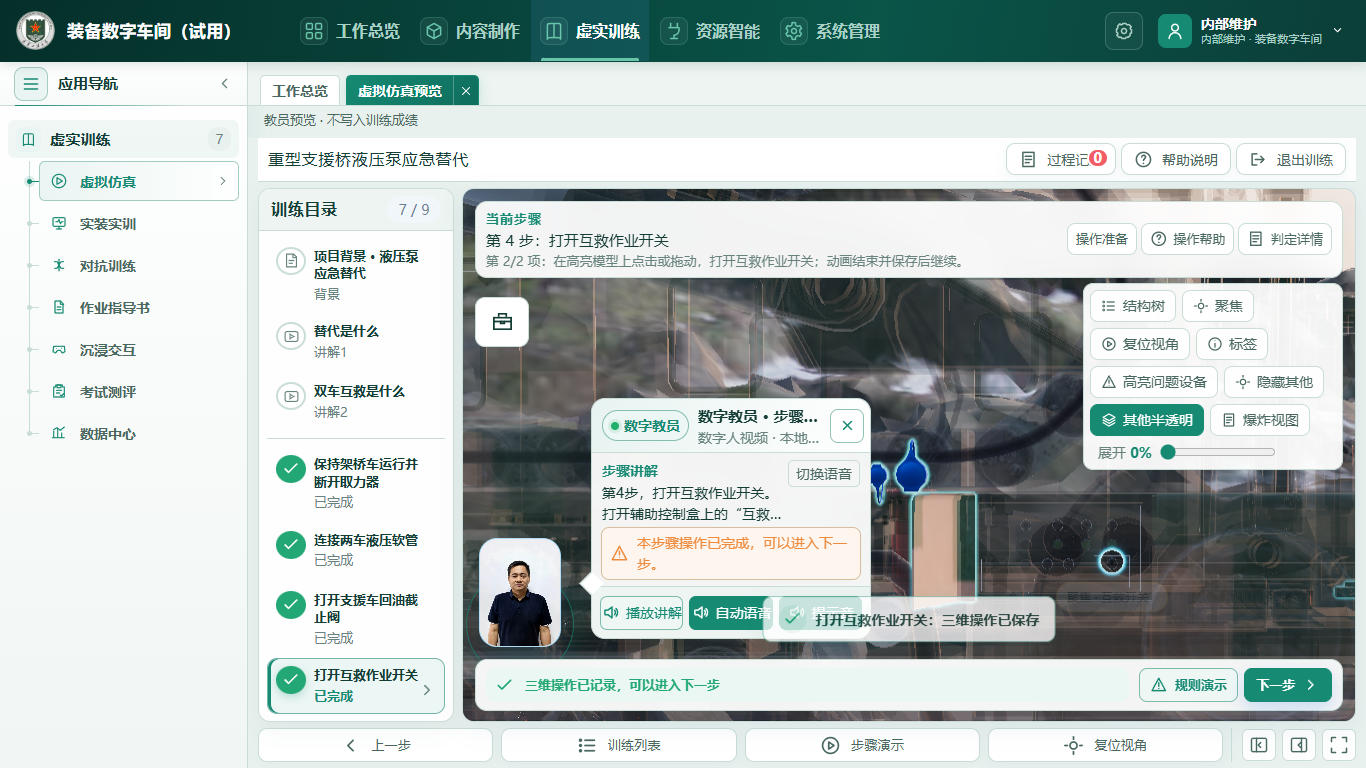Screen dimensions: 1366x768
Task: Collapse left panel with bottom bar icon
Action: 1259,745
